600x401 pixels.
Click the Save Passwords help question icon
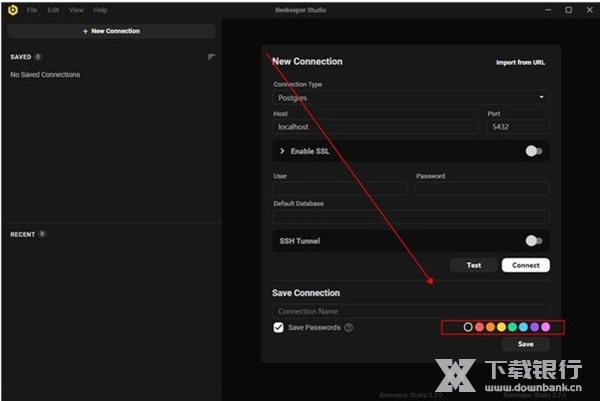coord(349,327)
